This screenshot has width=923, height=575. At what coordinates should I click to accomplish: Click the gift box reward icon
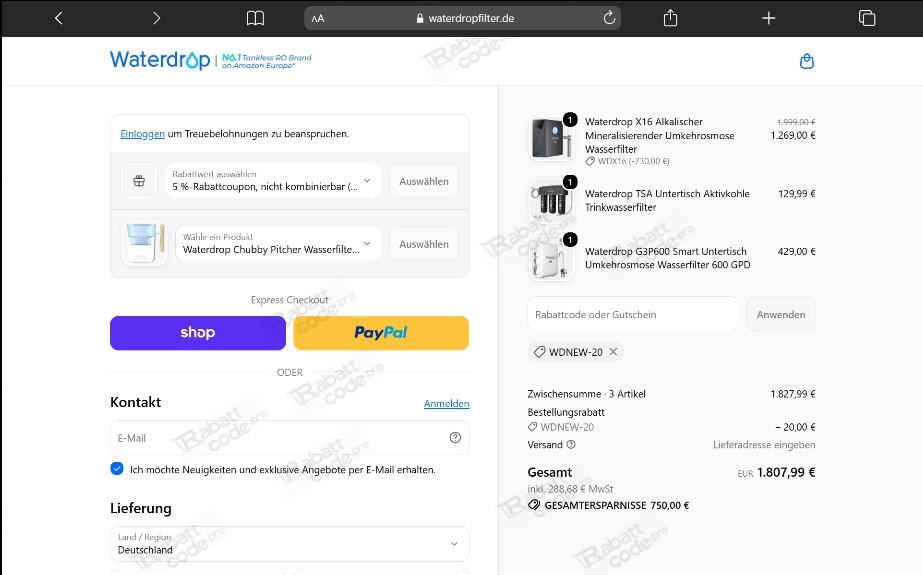tap(139, 181)
